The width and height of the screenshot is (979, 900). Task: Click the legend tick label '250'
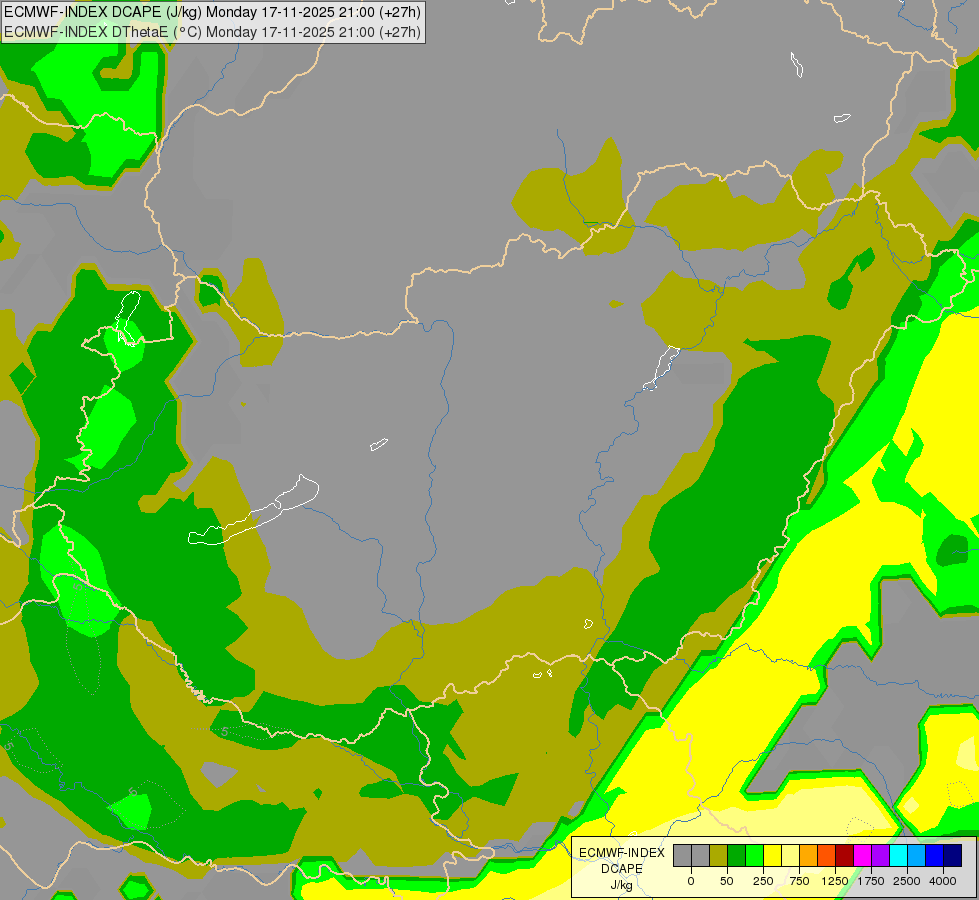(x=763, y=881)
